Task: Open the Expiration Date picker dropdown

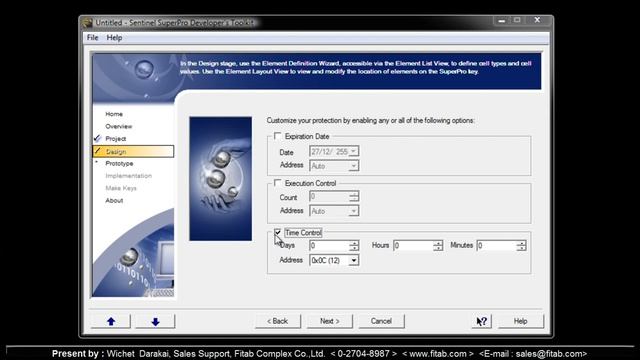Action: coord(353,151)
